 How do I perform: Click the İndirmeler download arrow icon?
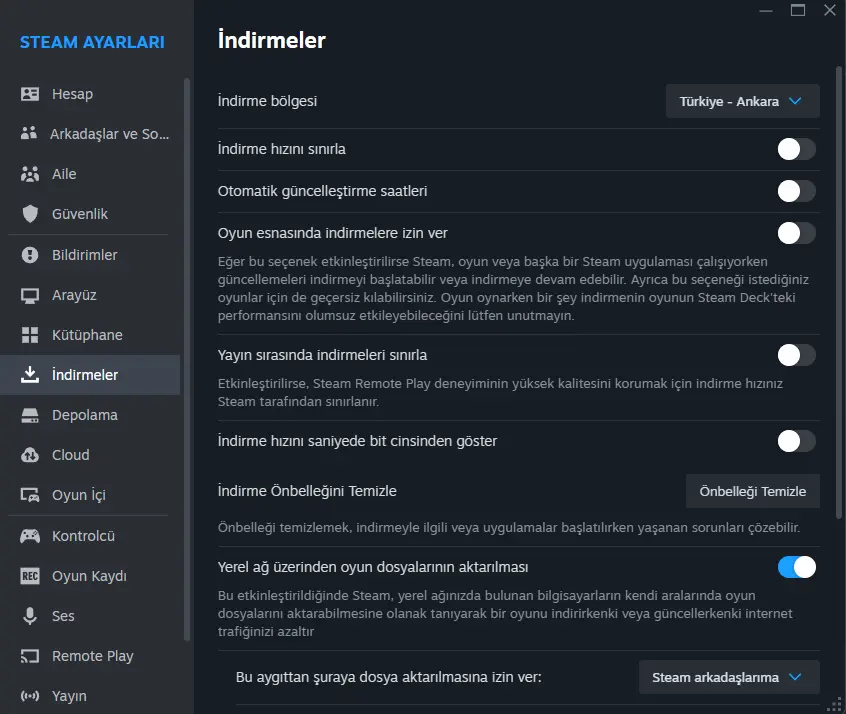(30, 375)
